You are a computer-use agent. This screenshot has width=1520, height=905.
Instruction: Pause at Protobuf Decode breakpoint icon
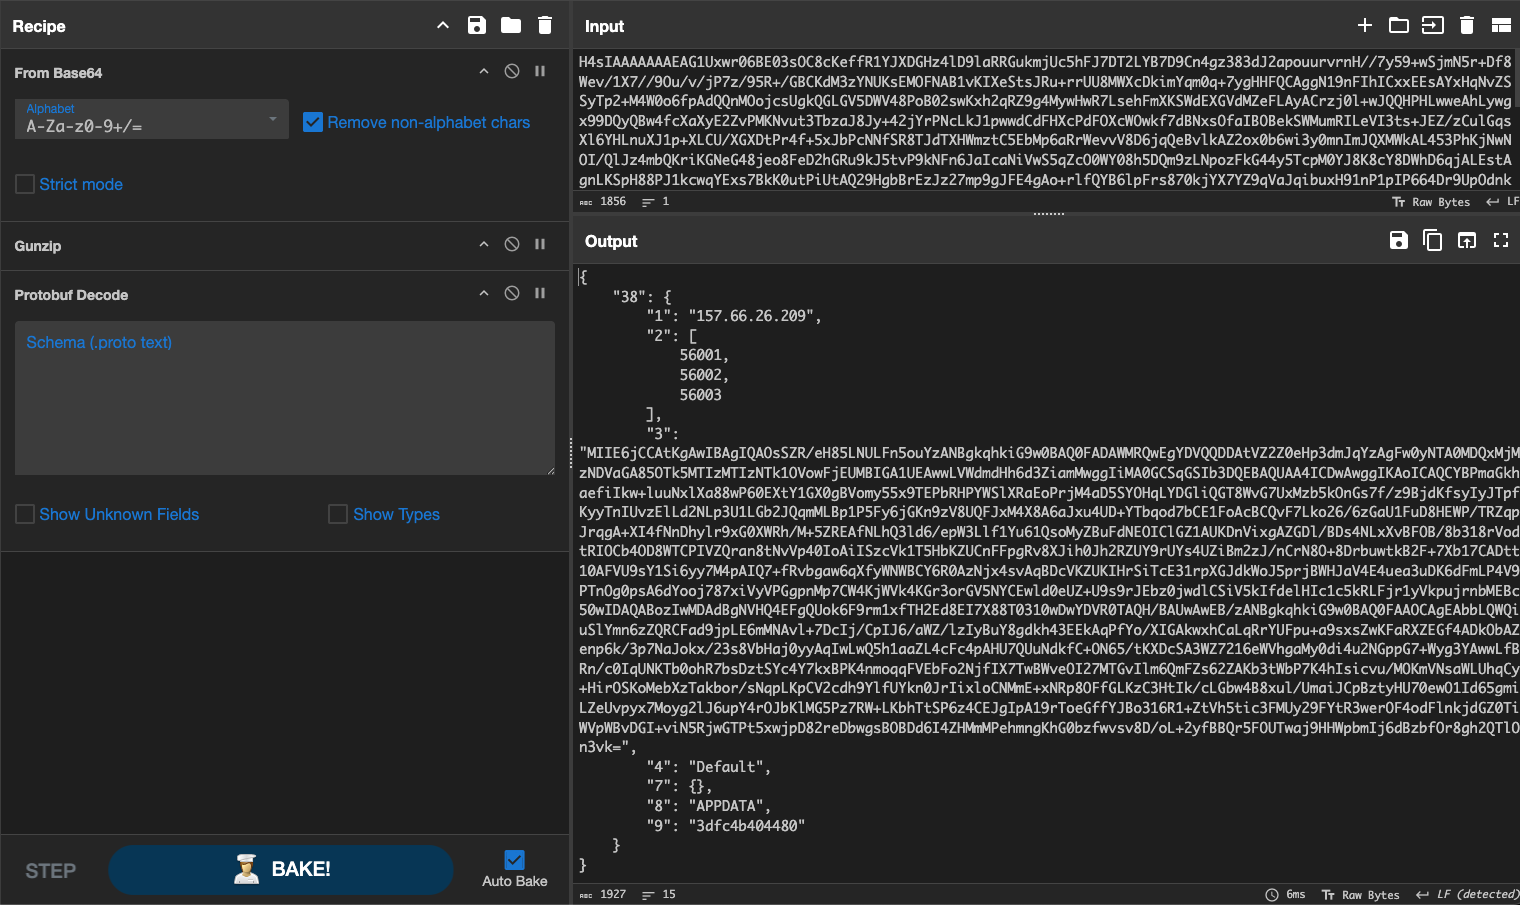(540, 294)
